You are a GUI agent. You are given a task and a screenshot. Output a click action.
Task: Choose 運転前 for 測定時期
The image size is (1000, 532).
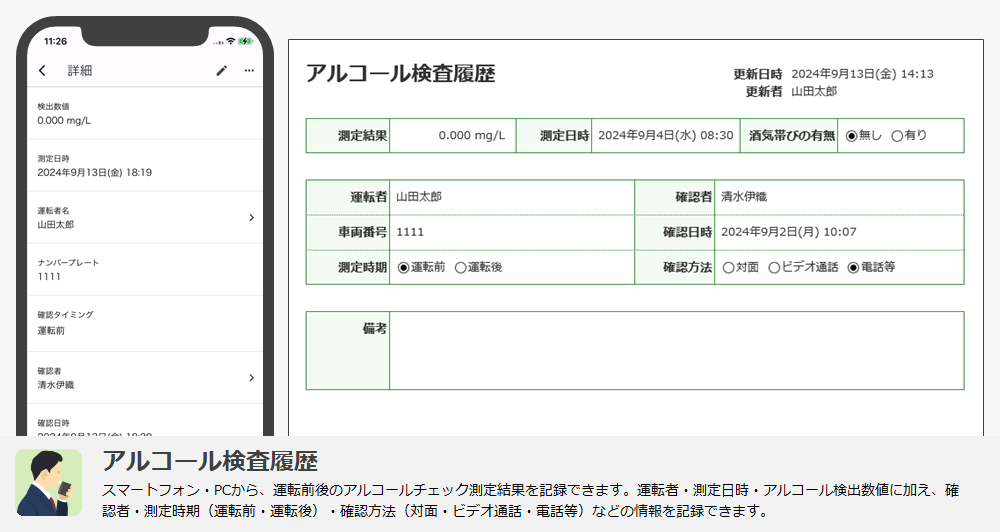(x=404, y=268)
